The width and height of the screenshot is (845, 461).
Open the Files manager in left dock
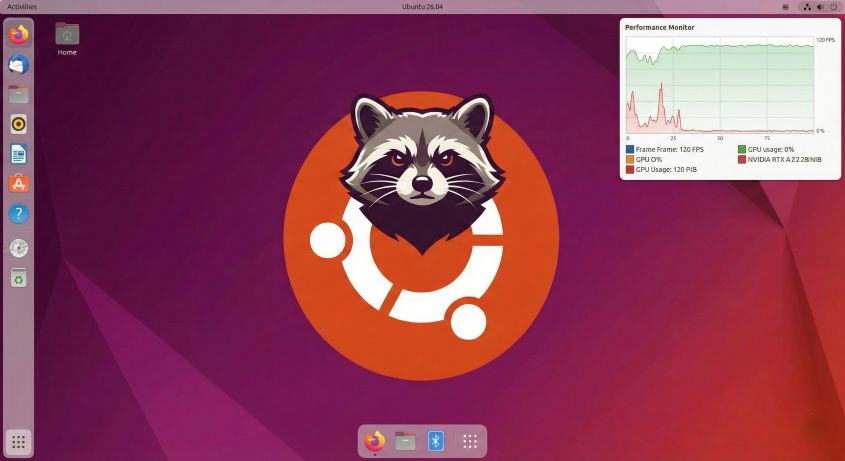[18, 94]
